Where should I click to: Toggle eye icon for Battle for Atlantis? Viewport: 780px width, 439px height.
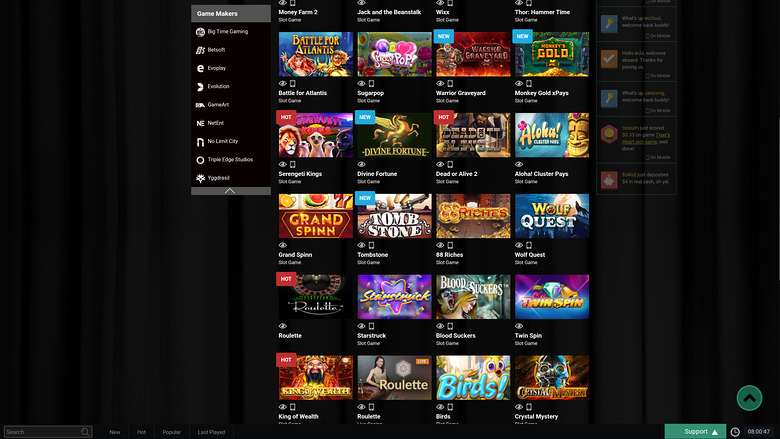tap(283, 84)
